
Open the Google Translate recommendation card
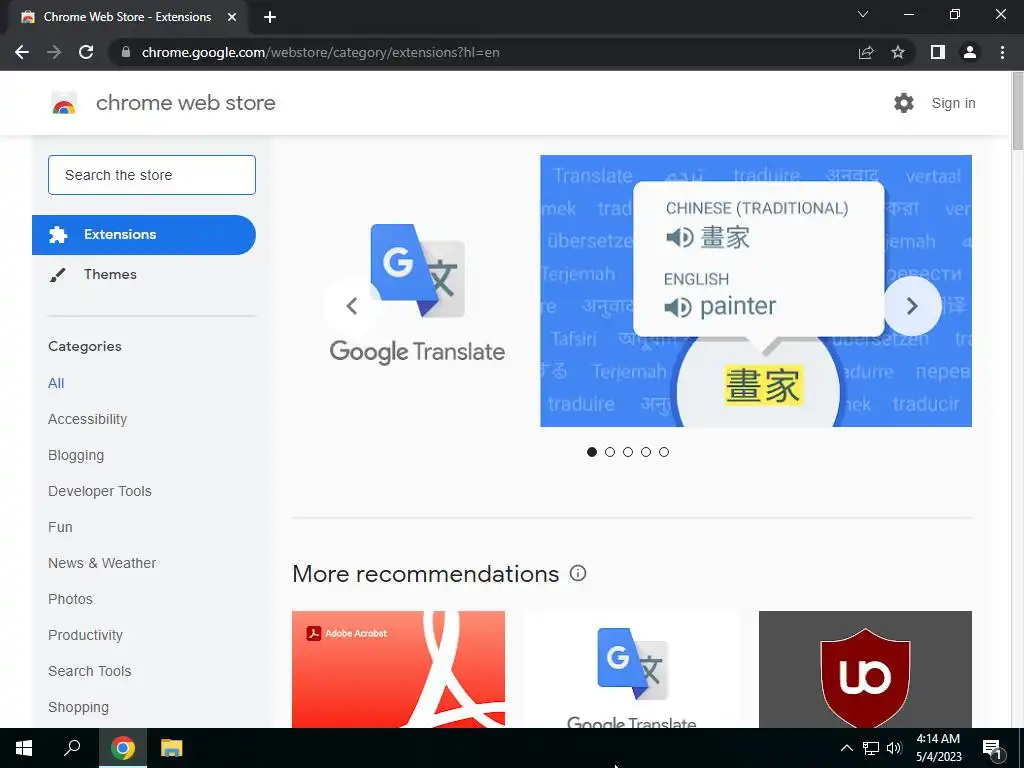[632, 669]
